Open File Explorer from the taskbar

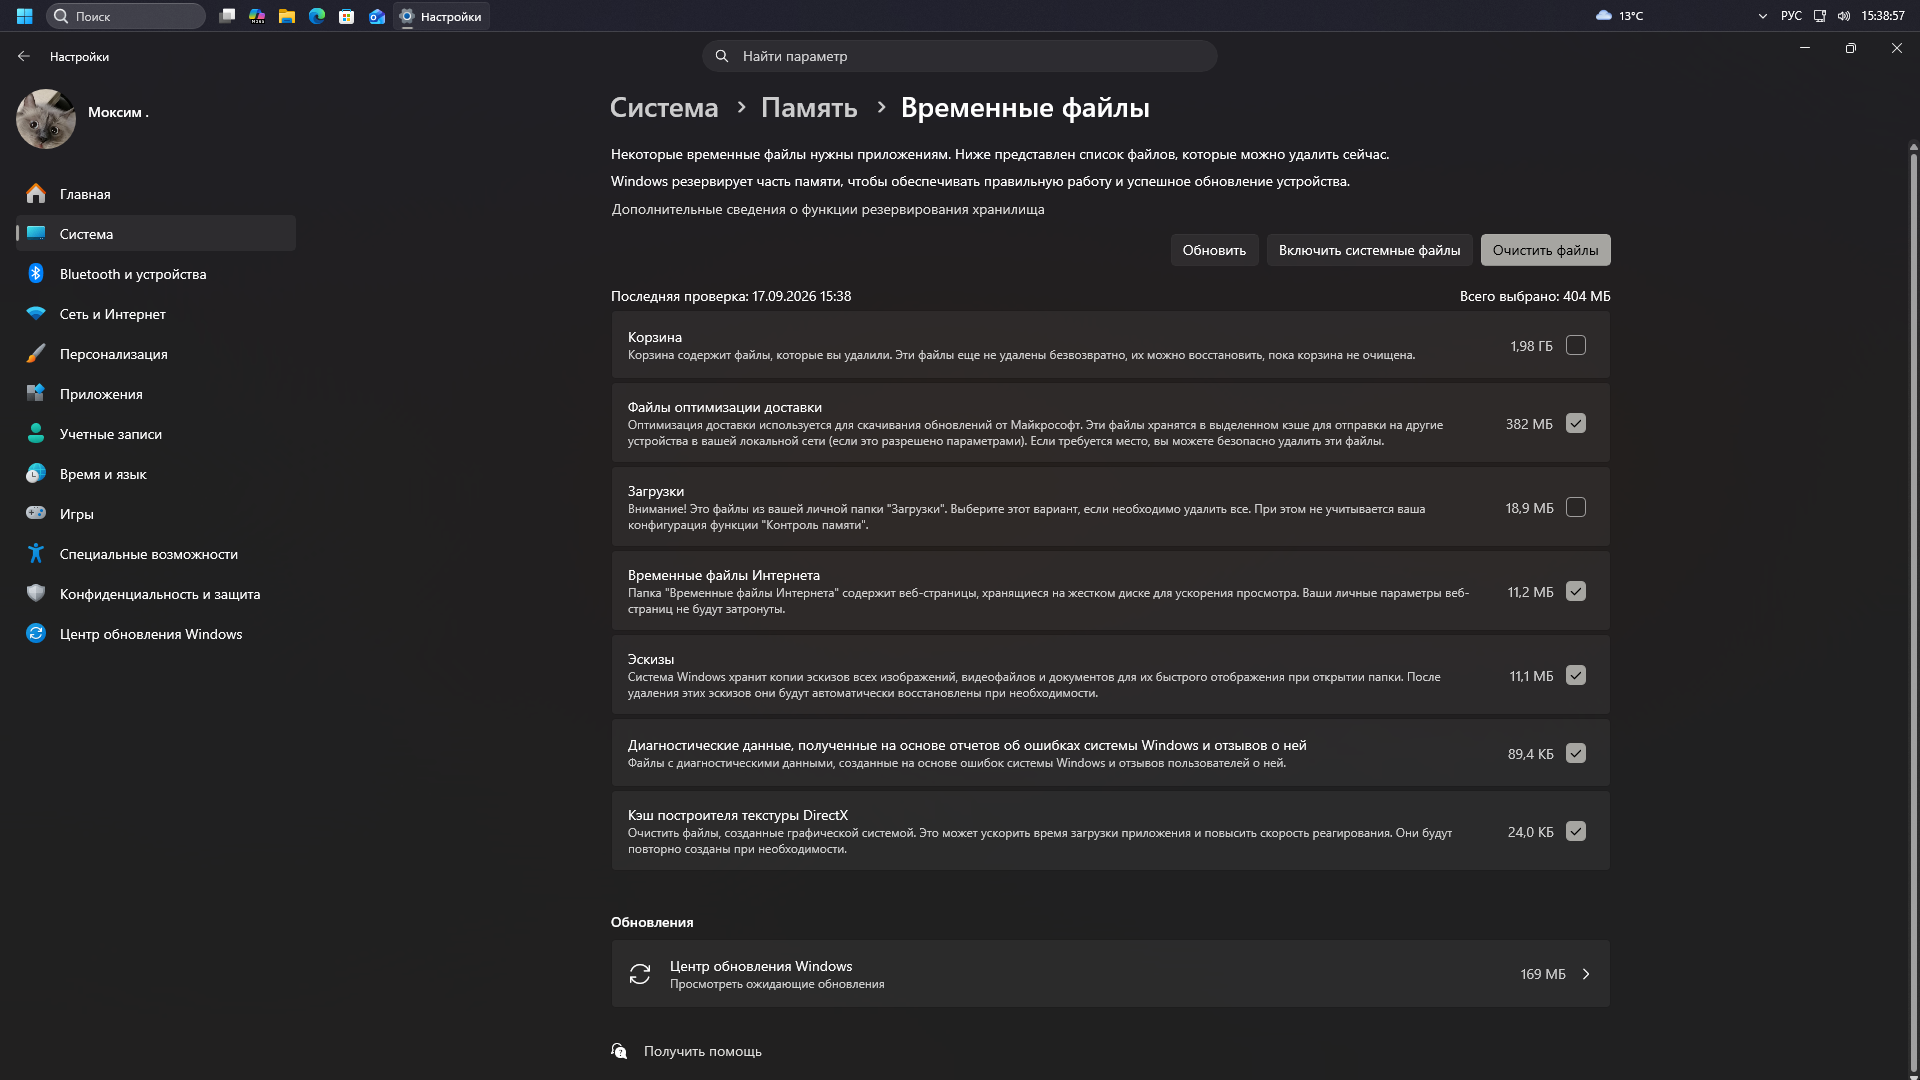click(x=287, y=16)
